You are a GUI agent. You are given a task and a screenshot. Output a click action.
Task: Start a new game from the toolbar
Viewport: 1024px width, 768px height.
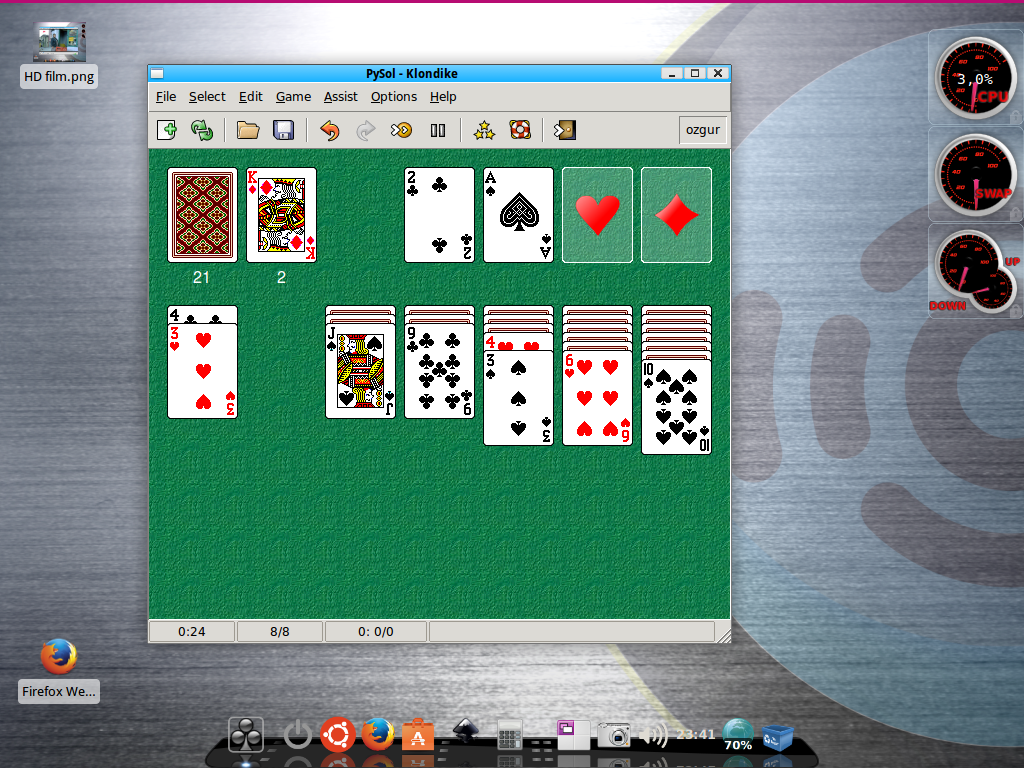[168, 130]
